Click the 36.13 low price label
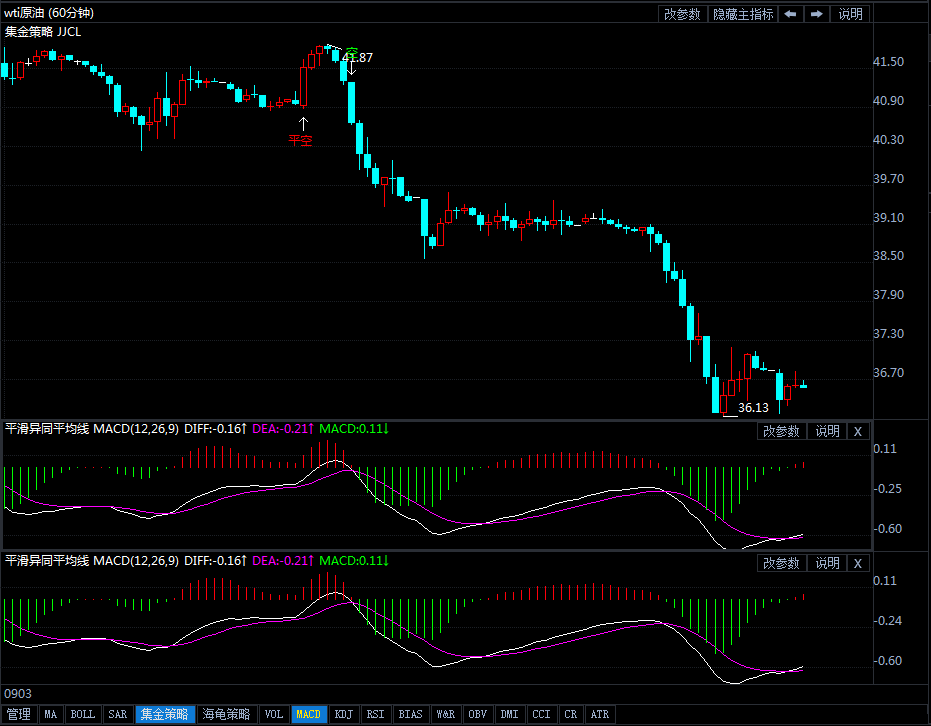This screenshot has width=931, height=726. pos(753,408)
